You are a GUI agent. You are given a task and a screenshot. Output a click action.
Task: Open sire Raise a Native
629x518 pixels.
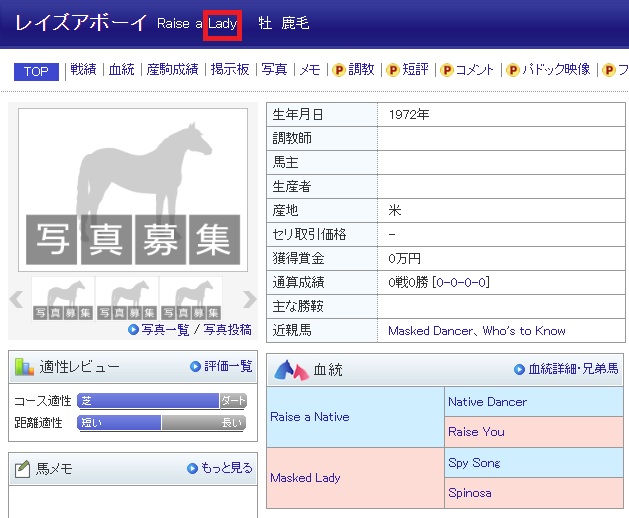(310, 417)
